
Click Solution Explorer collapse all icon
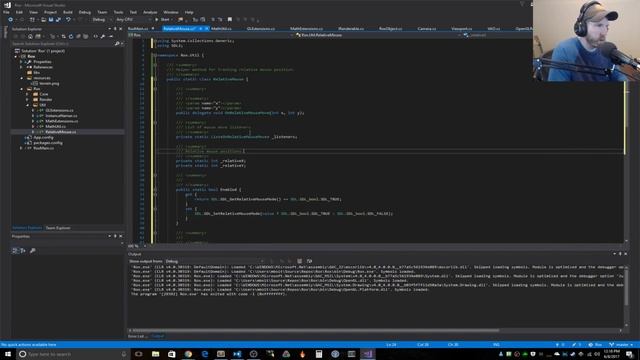tap(78, 36)
